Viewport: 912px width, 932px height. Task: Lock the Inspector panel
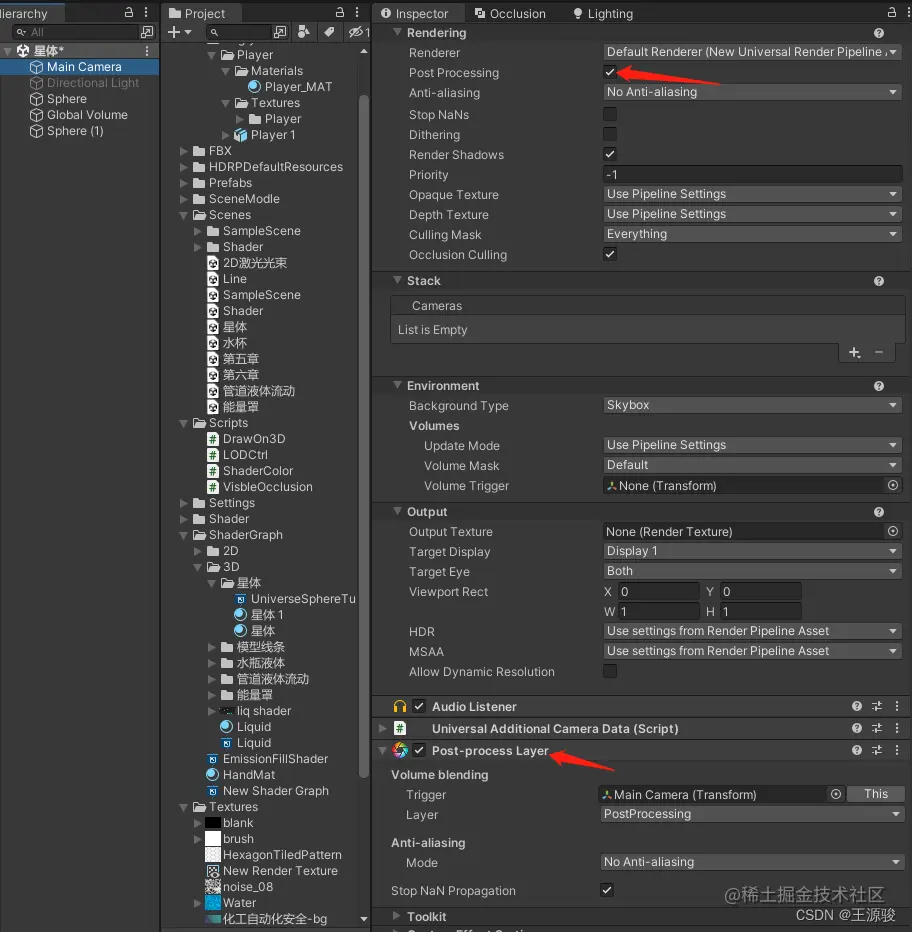(891, 12)
